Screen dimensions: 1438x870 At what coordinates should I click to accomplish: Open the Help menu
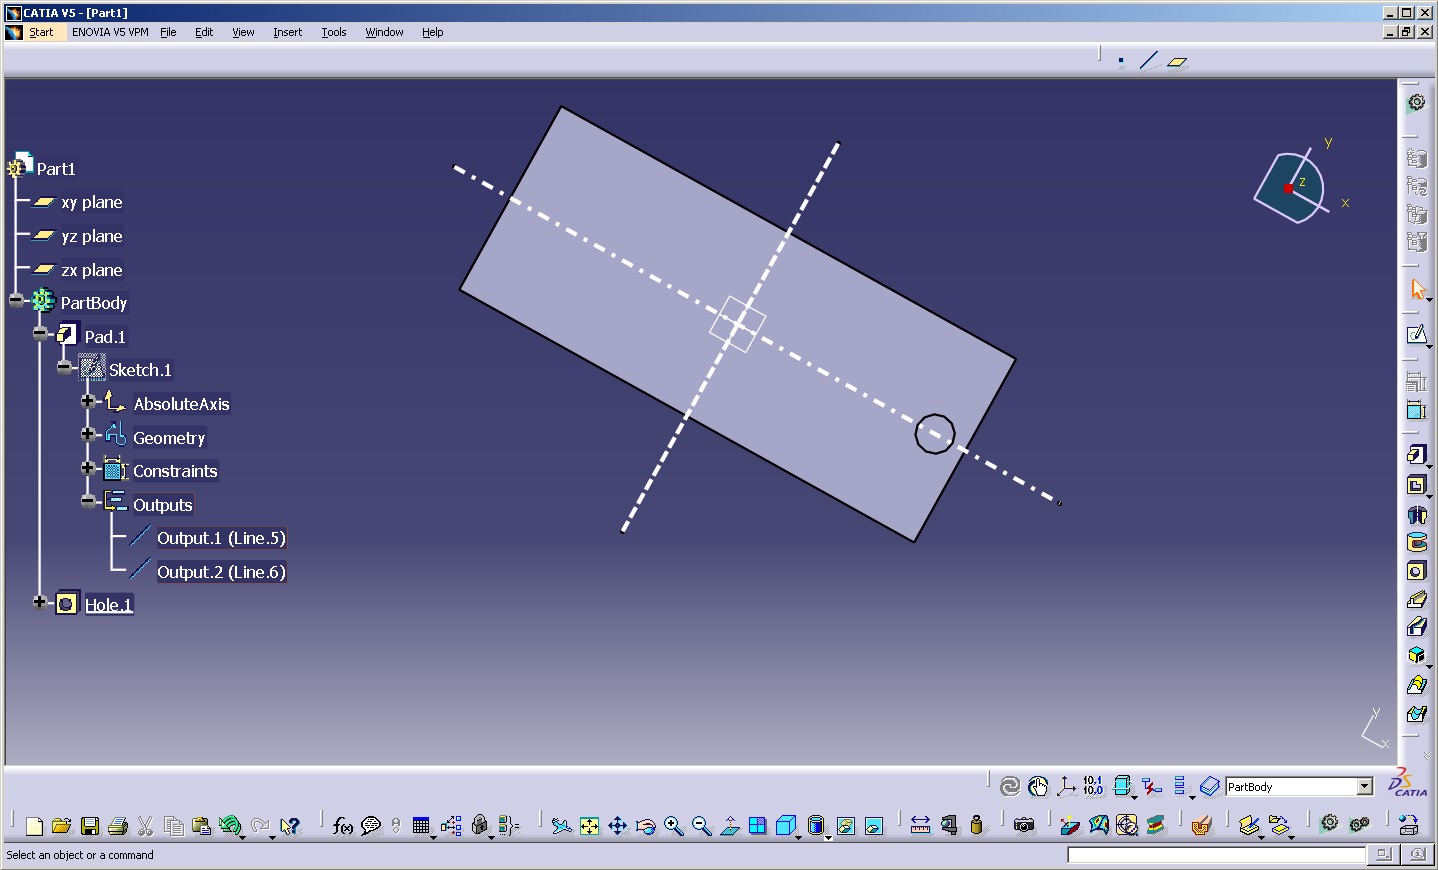(x=432, y=32)
